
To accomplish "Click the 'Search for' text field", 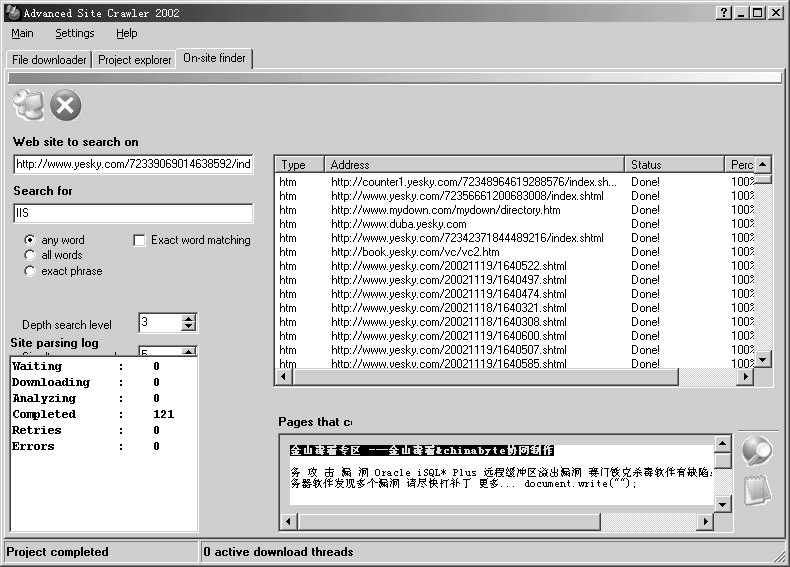I will coord(133,213).
